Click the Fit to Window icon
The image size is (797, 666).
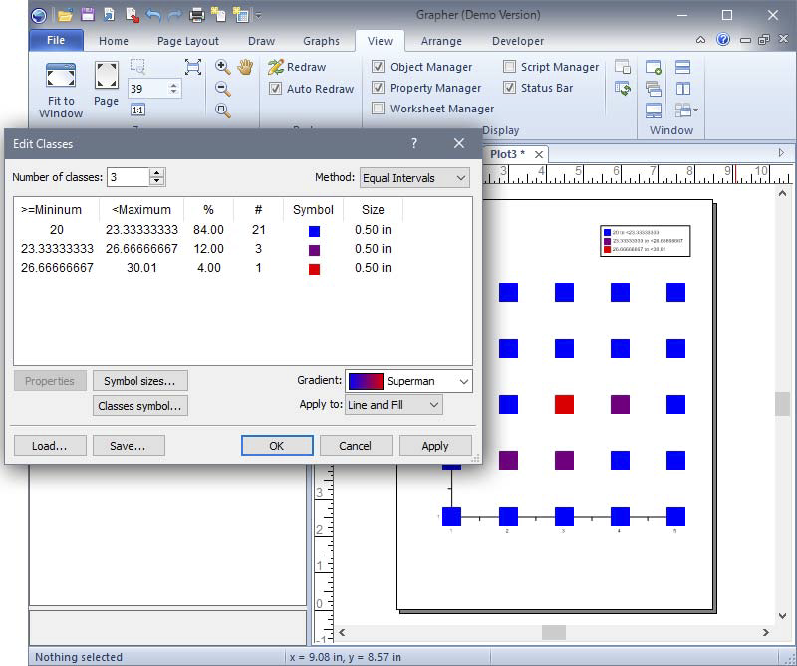pos(61,76)
